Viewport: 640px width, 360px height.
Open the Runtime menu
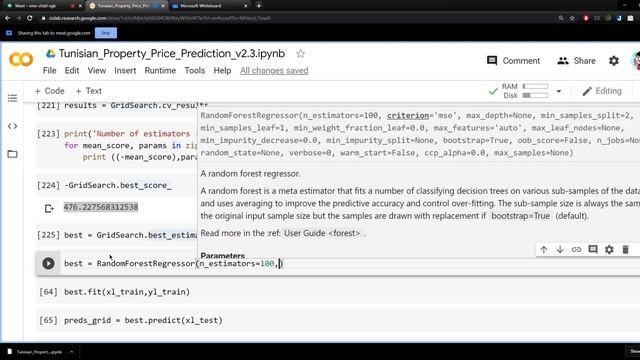coord(160,71)
